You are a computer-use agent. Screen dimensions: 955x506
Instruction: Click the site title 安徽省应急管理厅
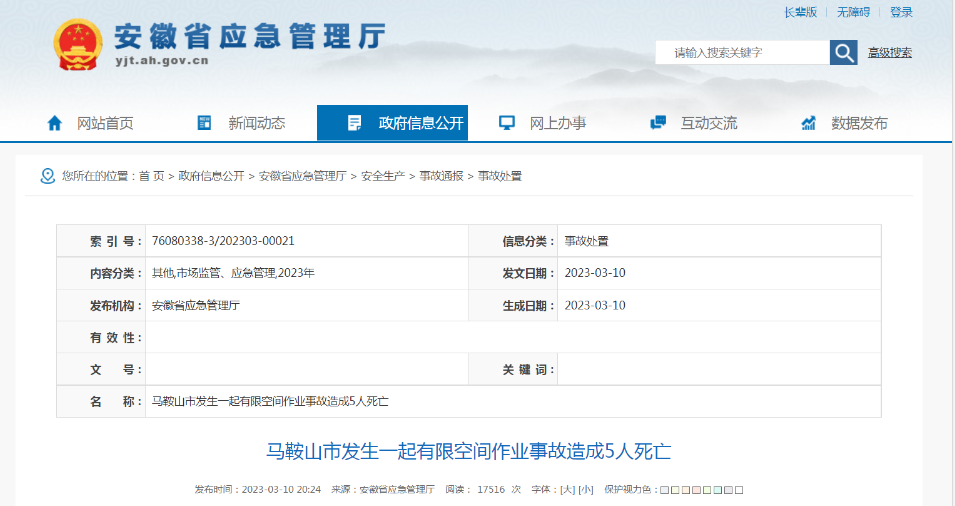coord(250,37)
